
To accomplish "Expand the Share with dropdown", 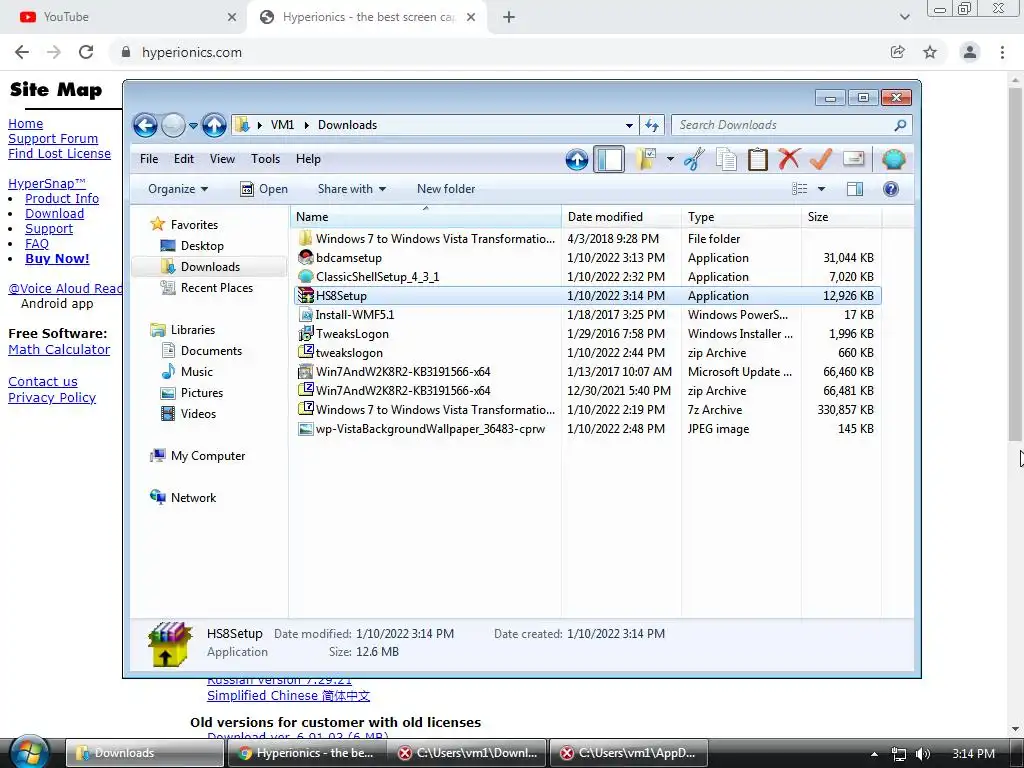I will tap(351, 189).
